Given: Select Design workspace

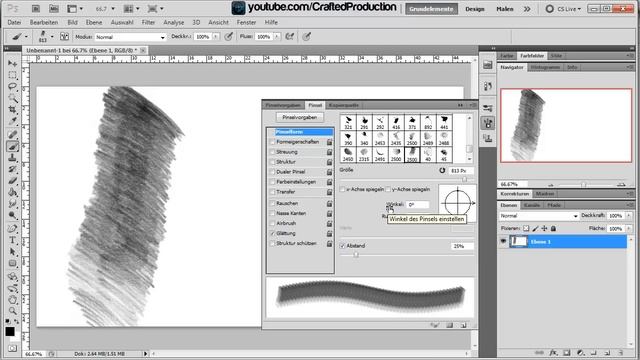Looking at the screenshot, I should (475, 9).
